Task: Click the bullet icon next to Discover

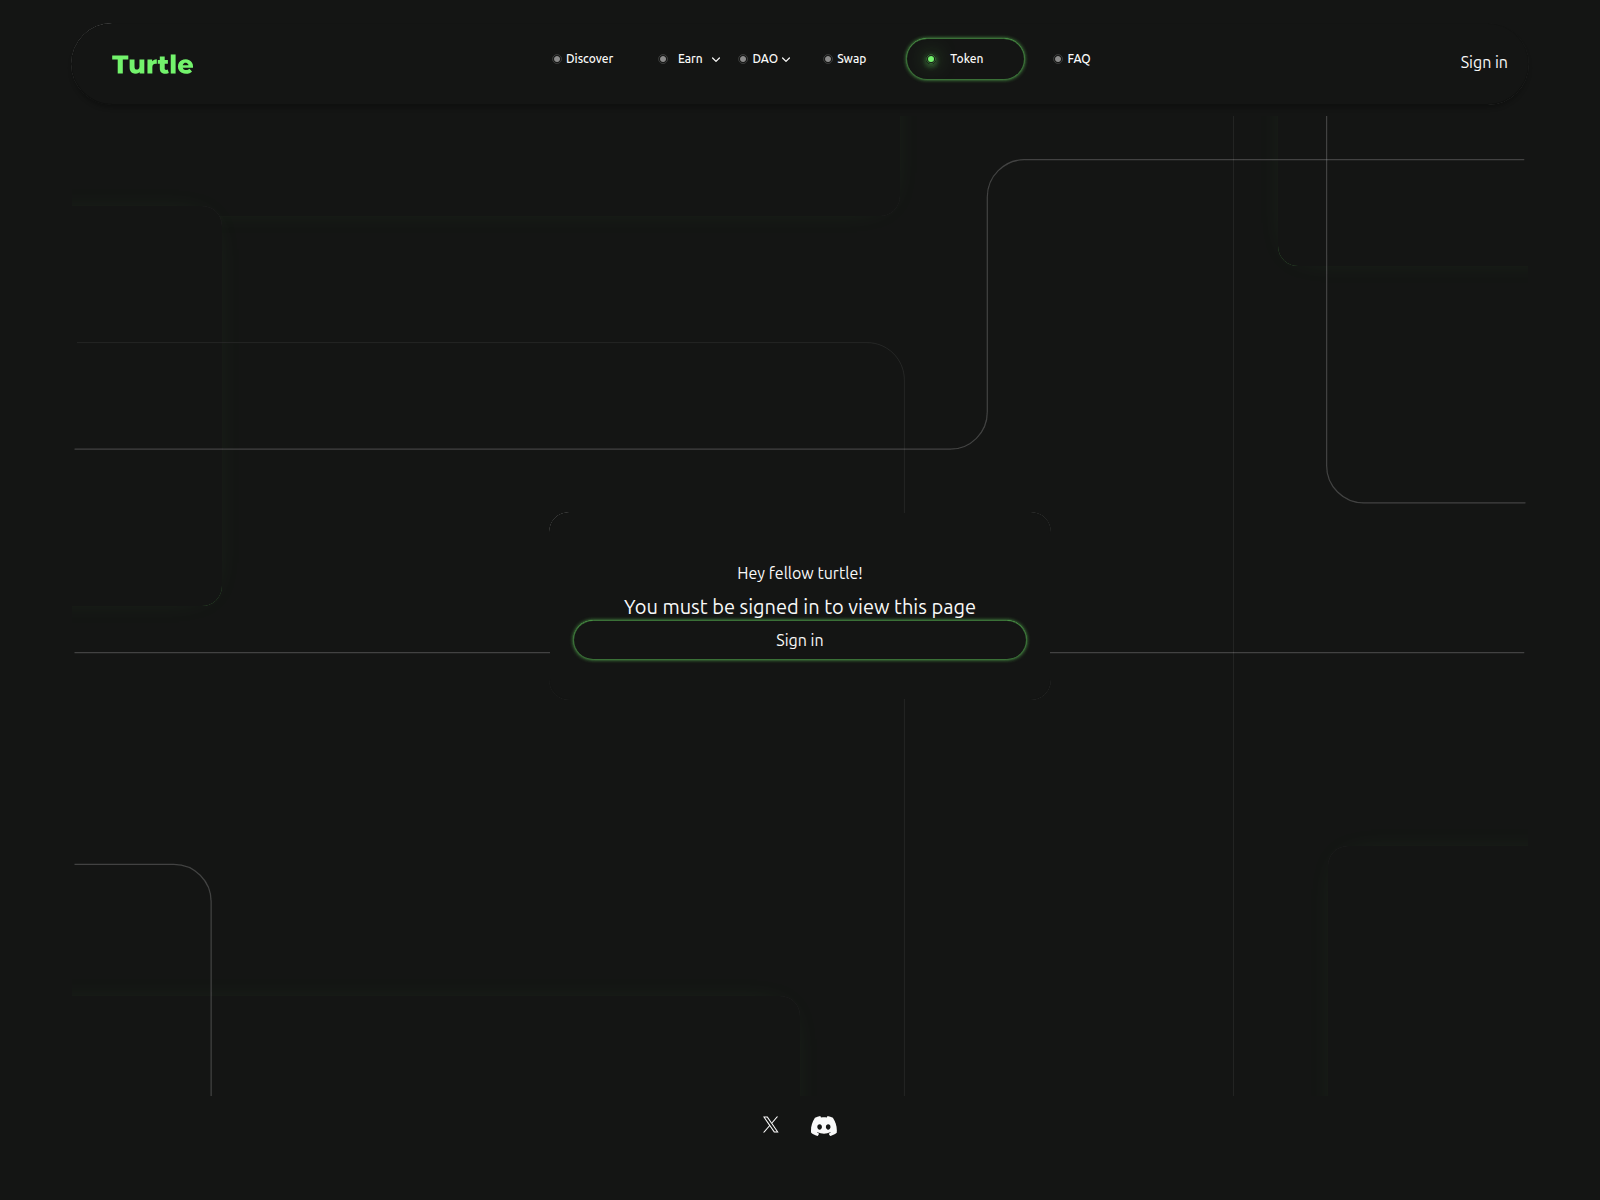Action: (557, 59)
